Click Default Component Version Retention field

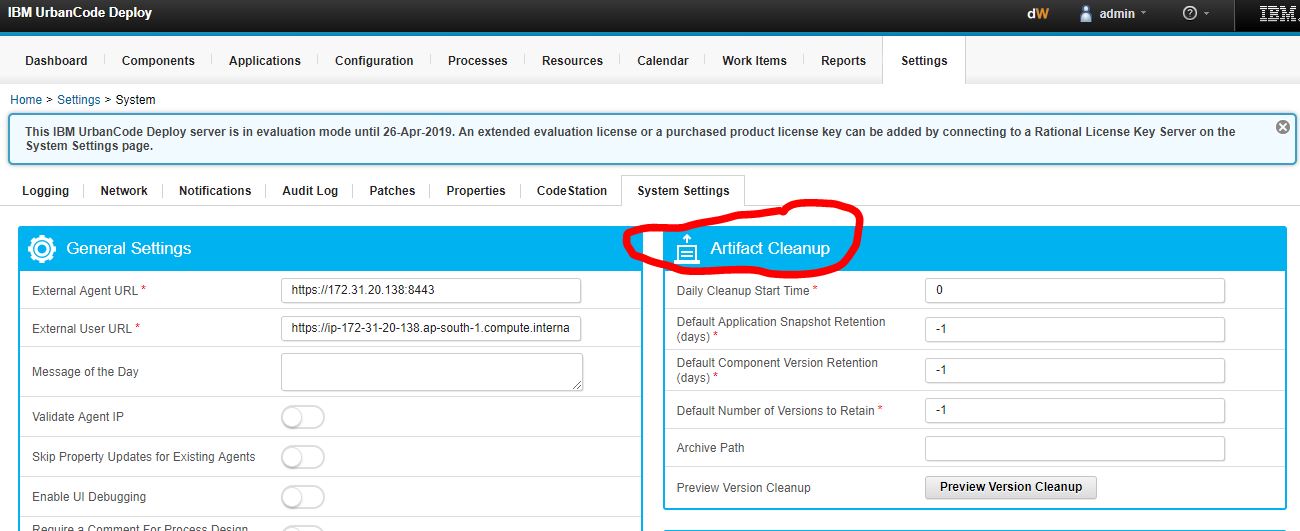tap(1075, 370)
